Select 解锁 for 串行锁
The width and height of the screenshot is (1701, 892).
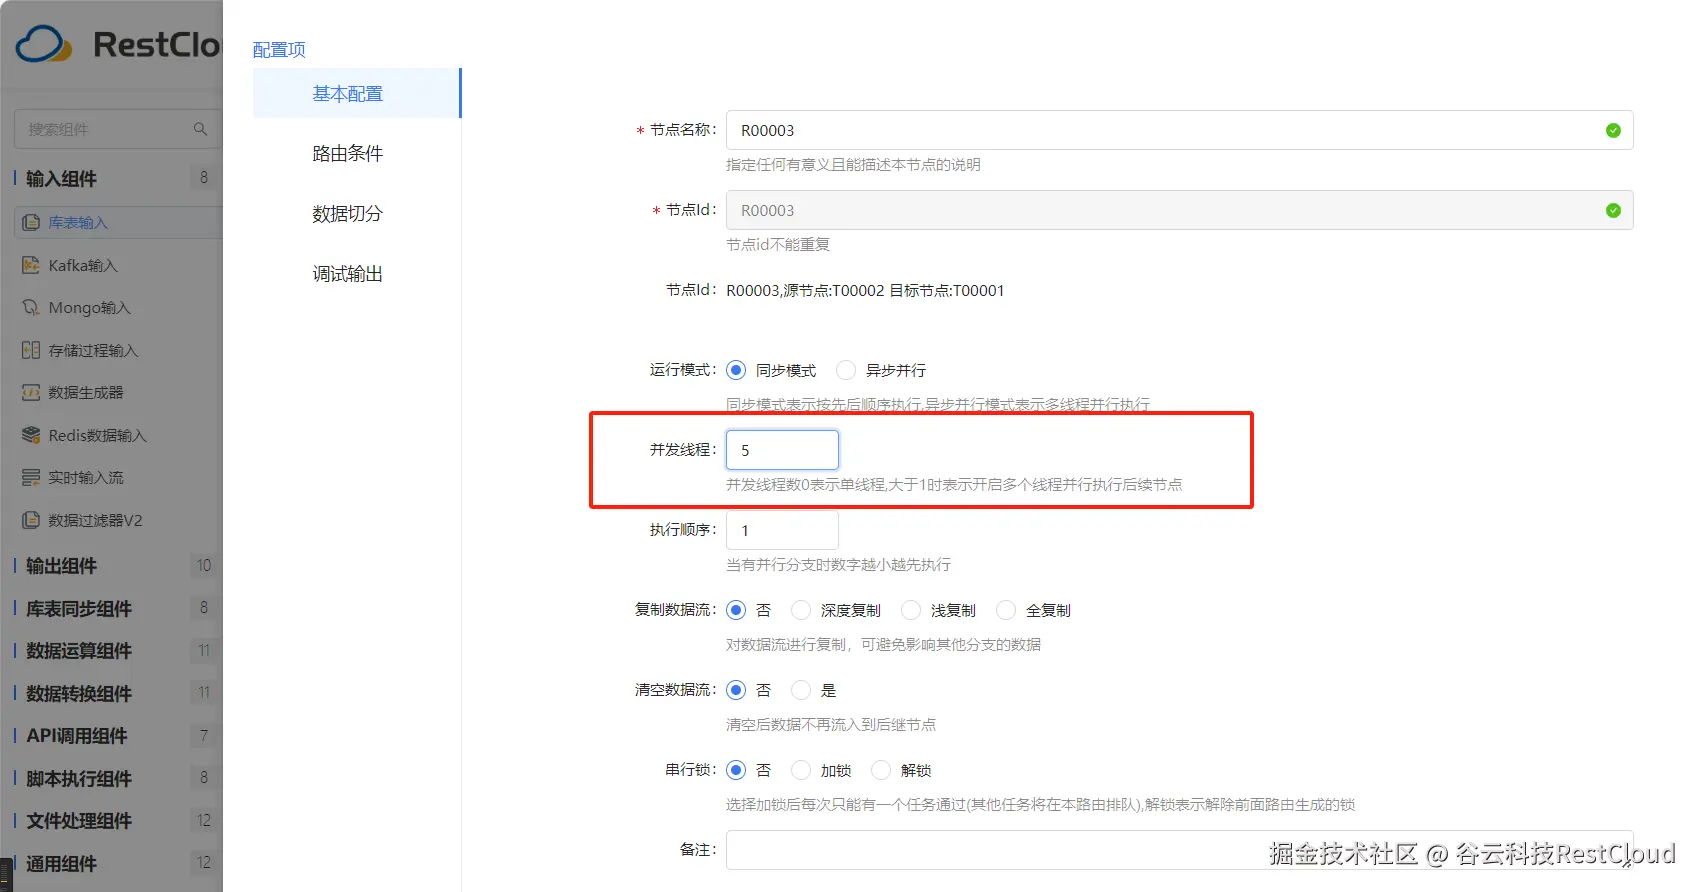(881, 770)
